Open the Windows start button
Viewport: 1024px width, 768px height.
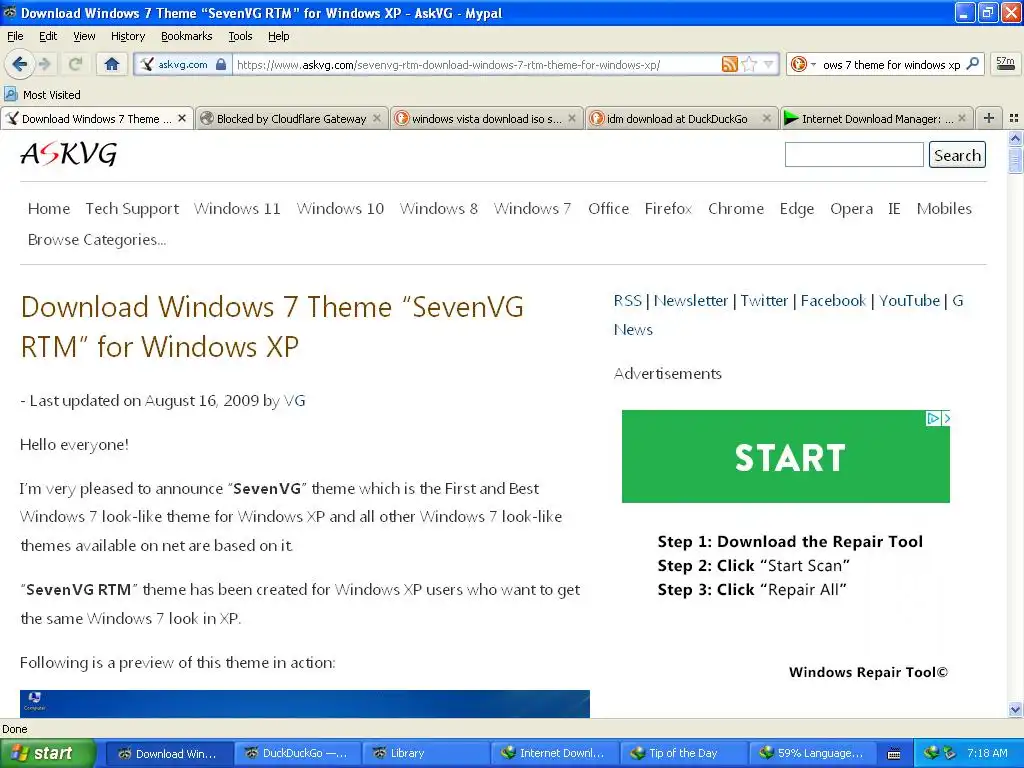[x=46, y=753]
